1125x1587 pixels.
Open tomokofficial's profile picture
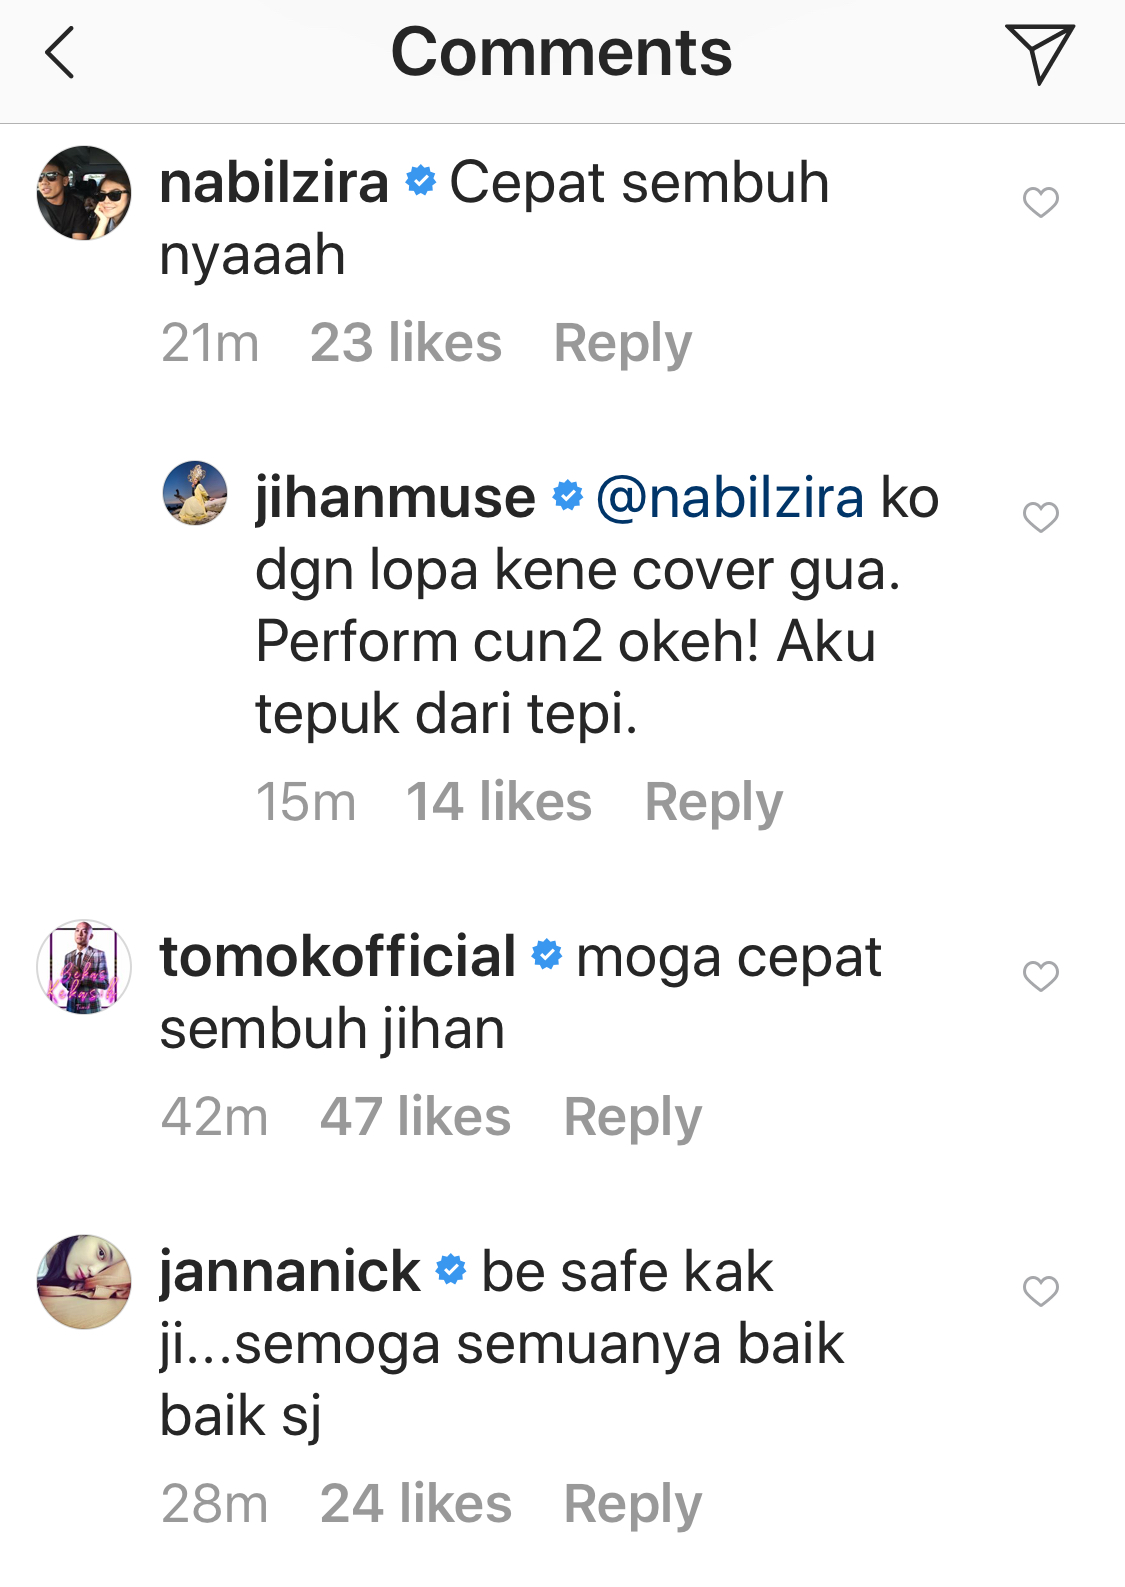click(x=84, y=967)
